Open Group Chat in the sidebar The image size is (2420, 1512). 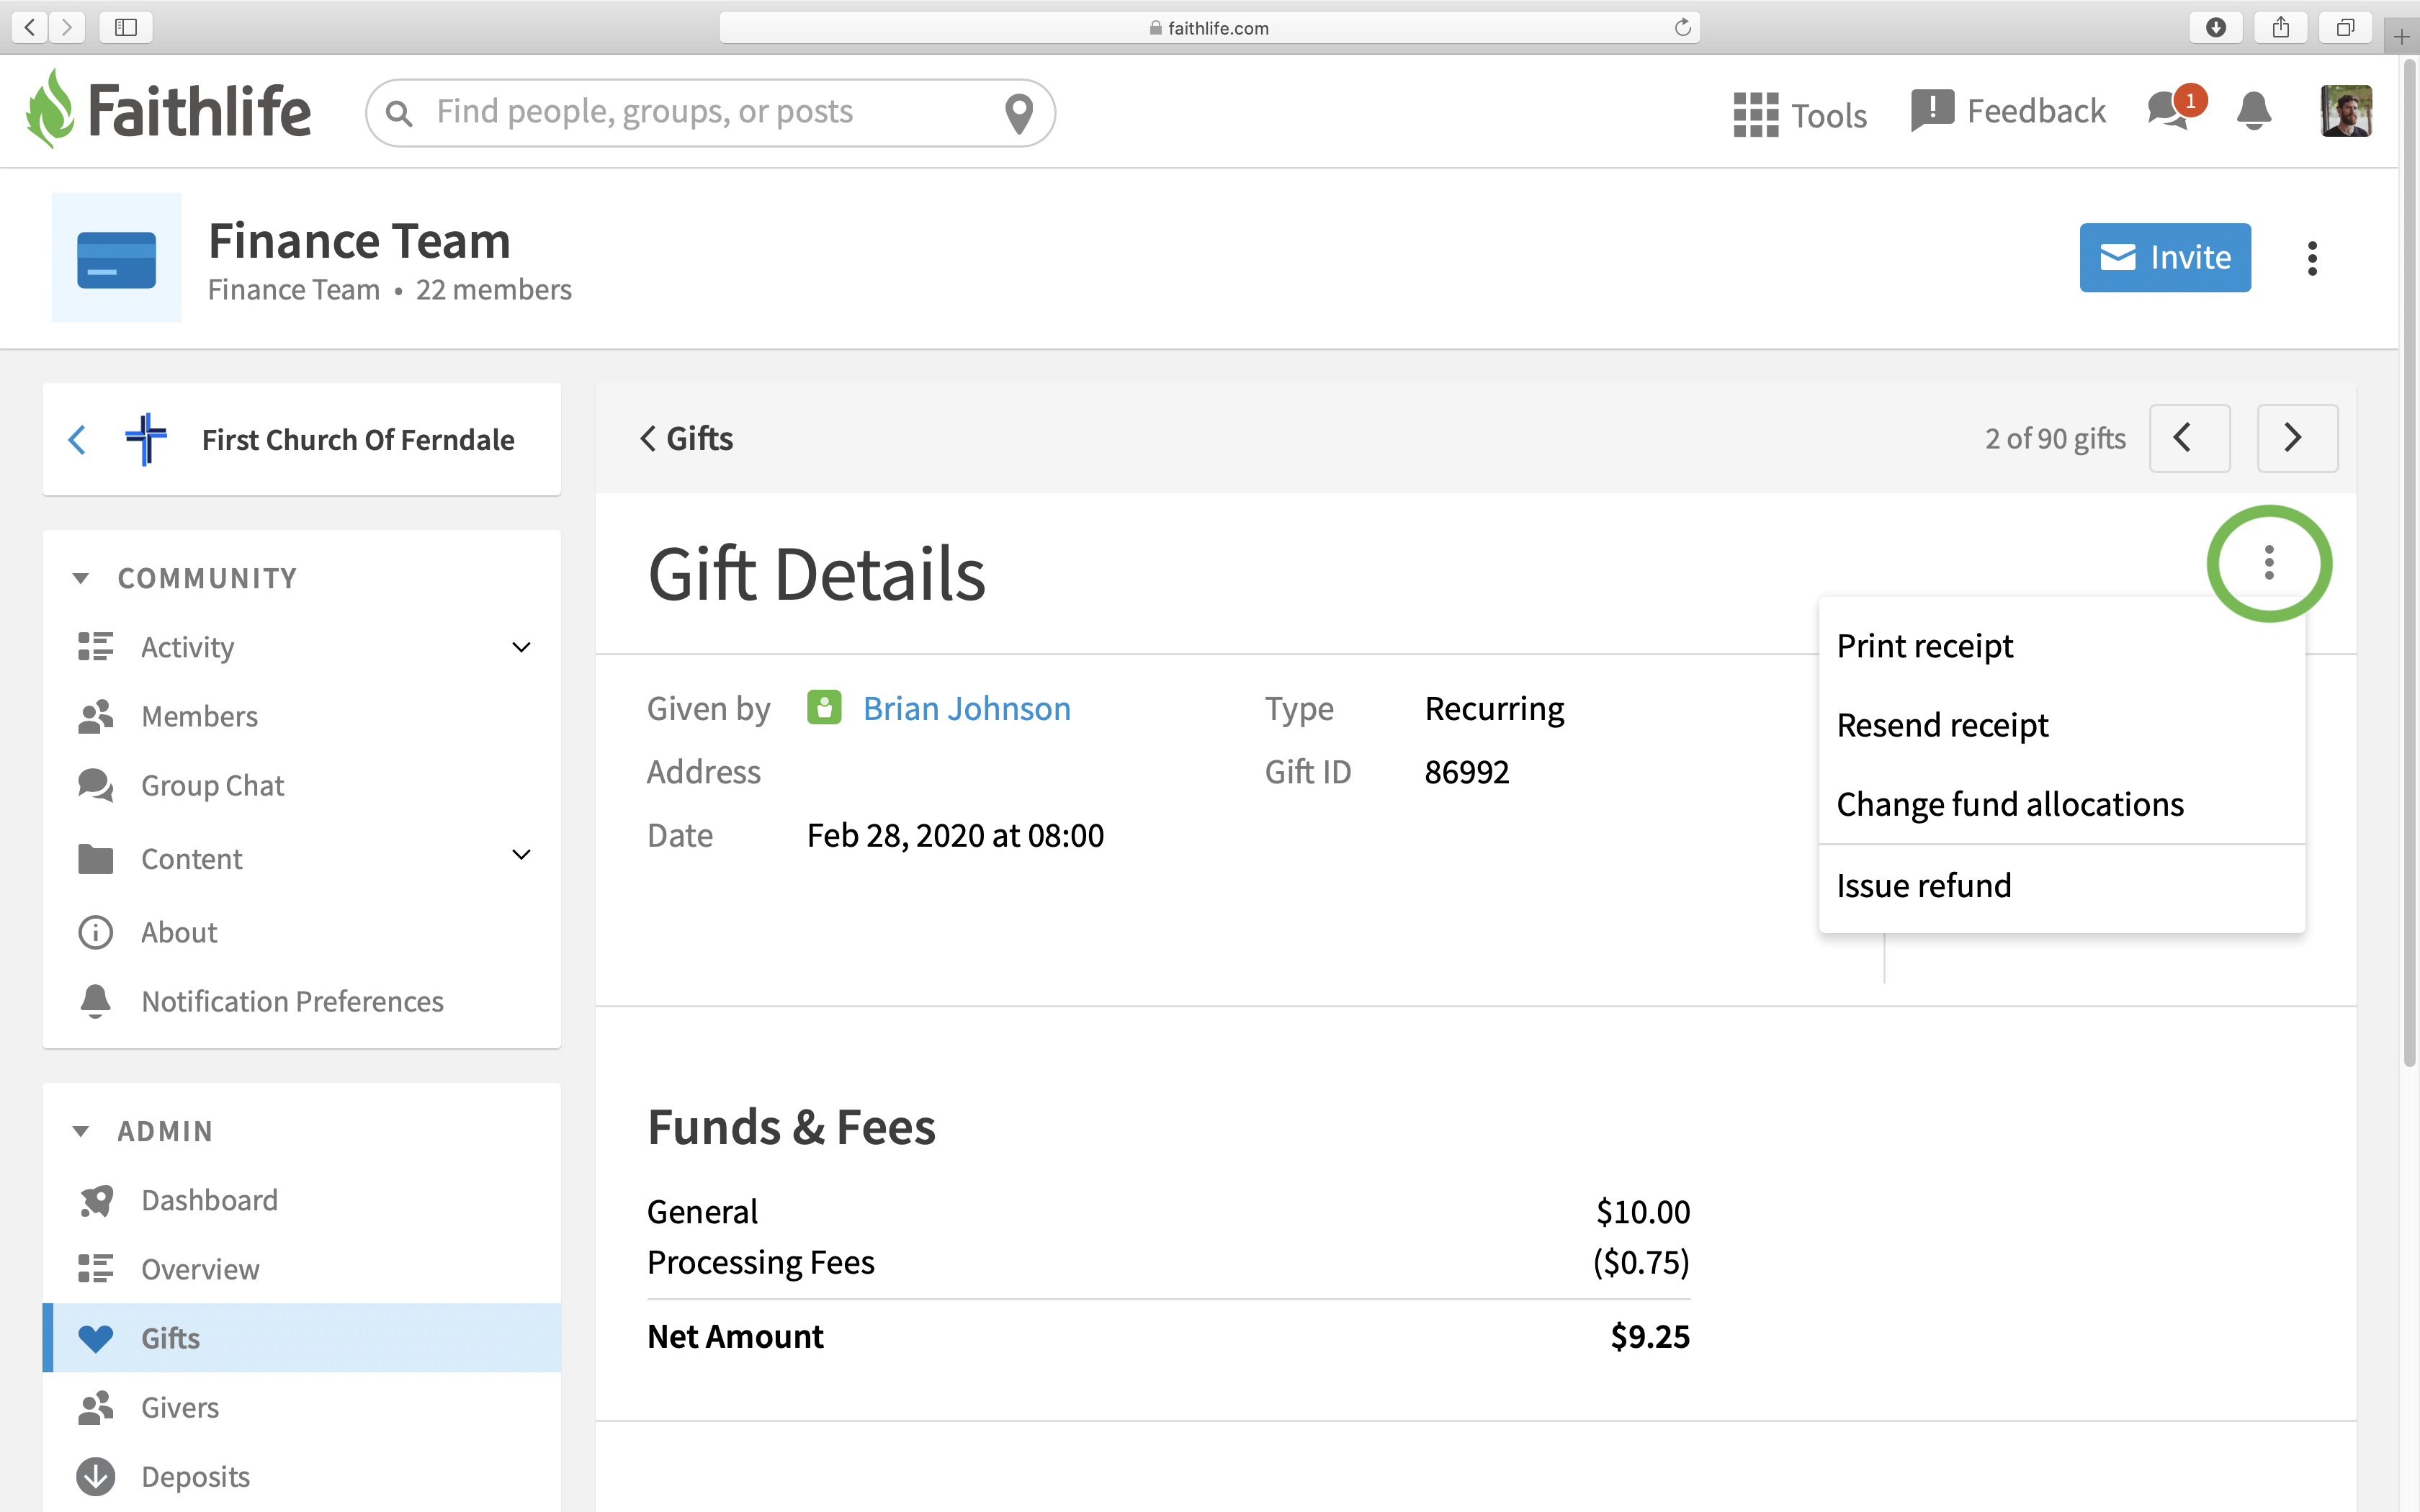213,785
